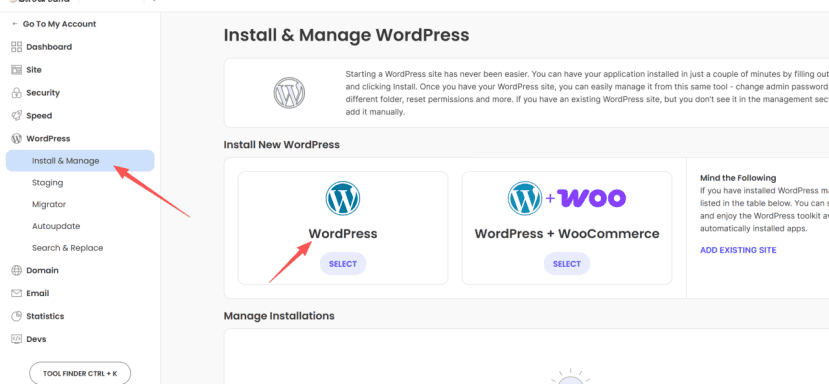
Task: Click the TOOL FINDER CTRL + K button
Action: click(x=80, y=373)
